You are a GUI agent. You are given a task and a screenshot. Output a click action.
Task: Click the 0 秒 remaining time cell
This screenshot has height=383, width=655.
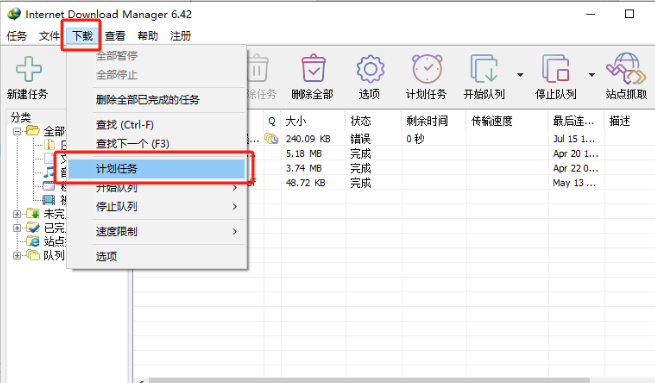point(415,139)
